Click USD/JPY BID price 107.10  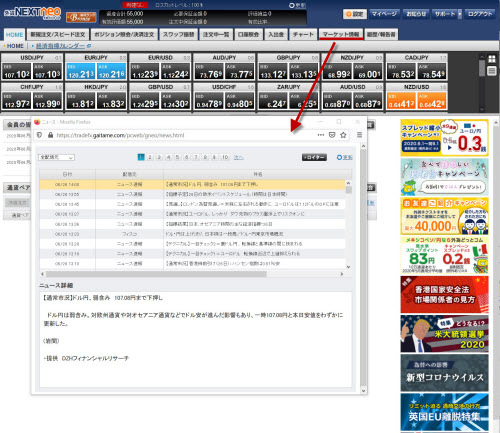click(x=17, y=71)
